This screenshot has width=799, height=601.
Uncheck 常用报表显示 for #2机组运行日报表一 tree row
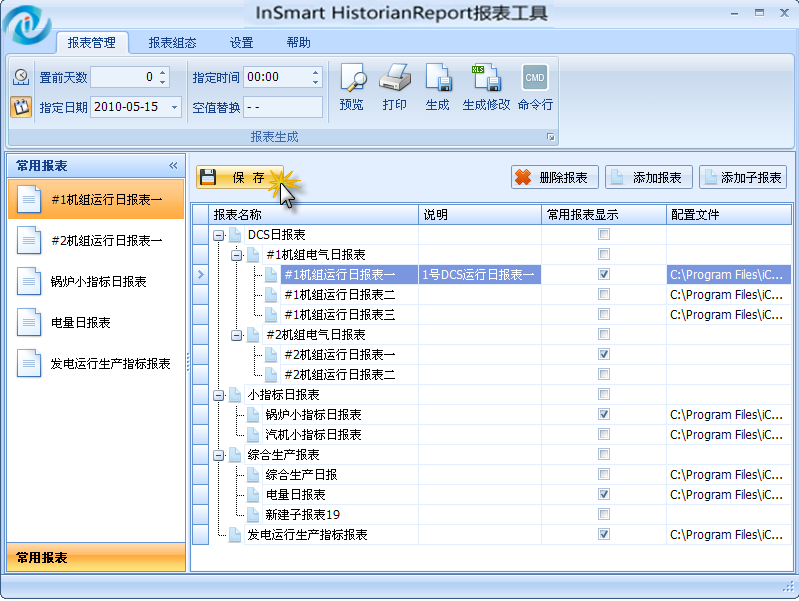click(604, 354)
